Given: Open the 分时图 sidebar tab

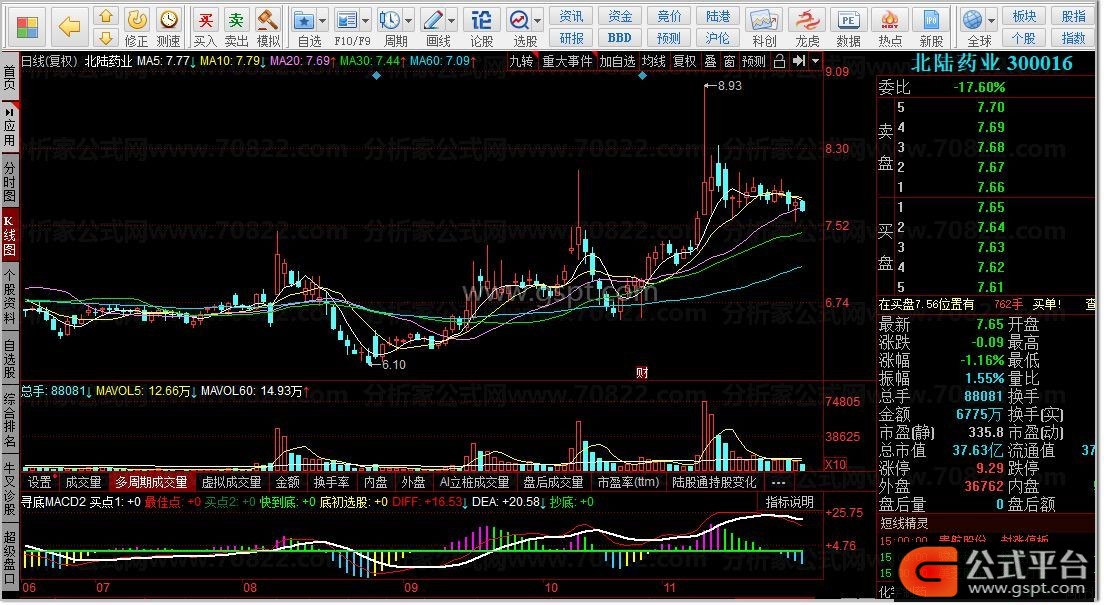Looking at the screenshot, I should (9, 181).
